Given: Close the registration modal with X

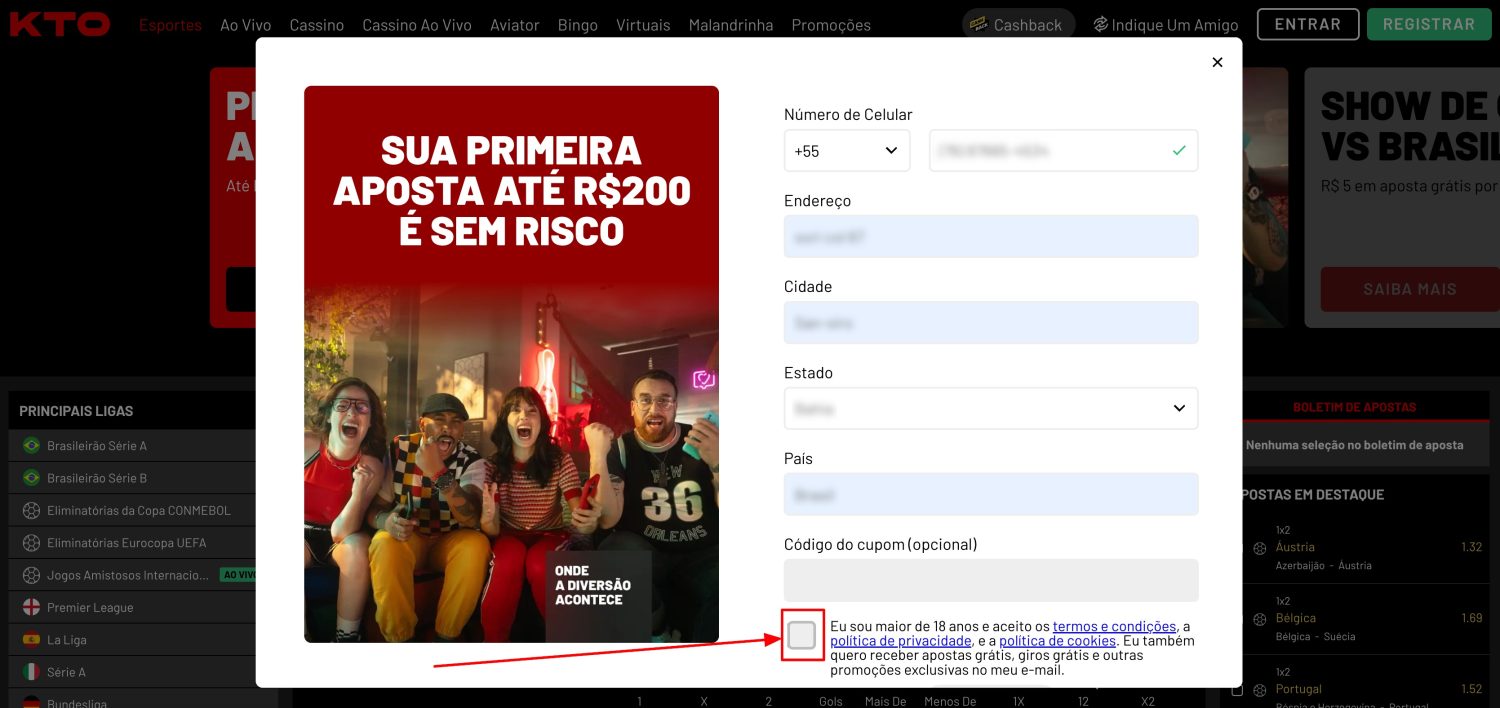Looking at the screenshot, I should 1217,62.
